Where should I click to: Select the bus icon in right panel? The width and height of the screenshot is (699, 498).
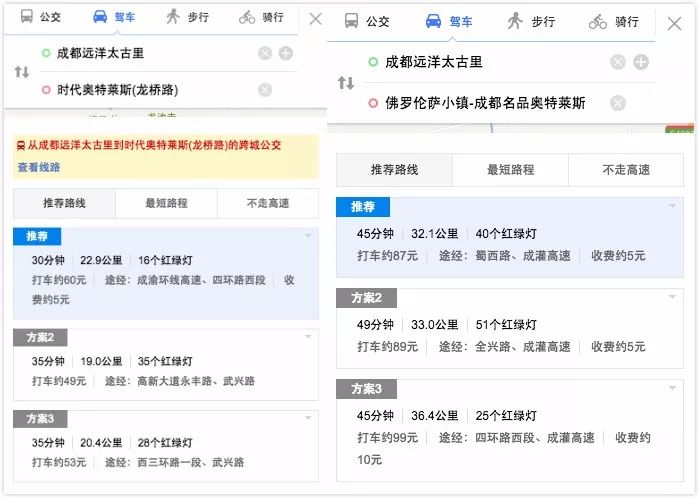pos(351,21)
